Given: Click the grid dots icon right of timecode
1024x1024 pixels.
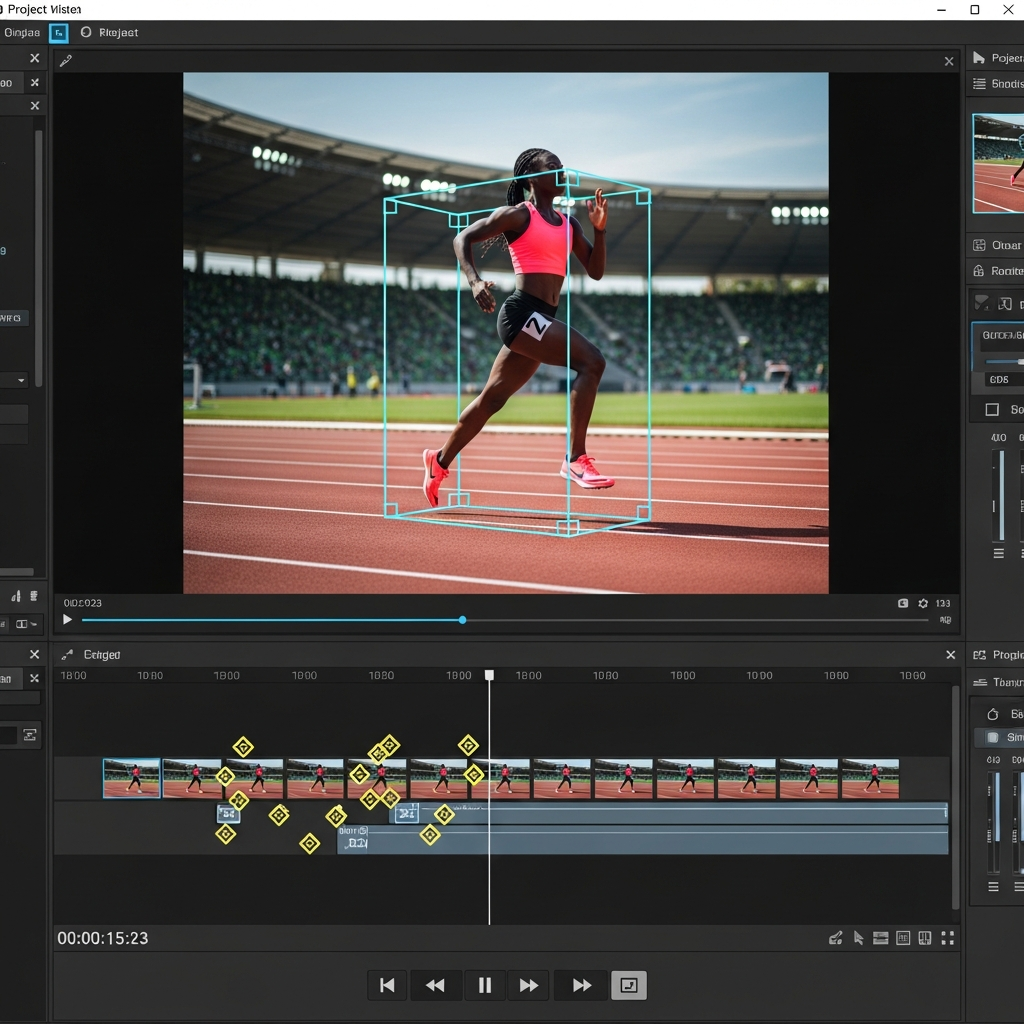Looking at the screenshot, I should click(x=947, y=938).
